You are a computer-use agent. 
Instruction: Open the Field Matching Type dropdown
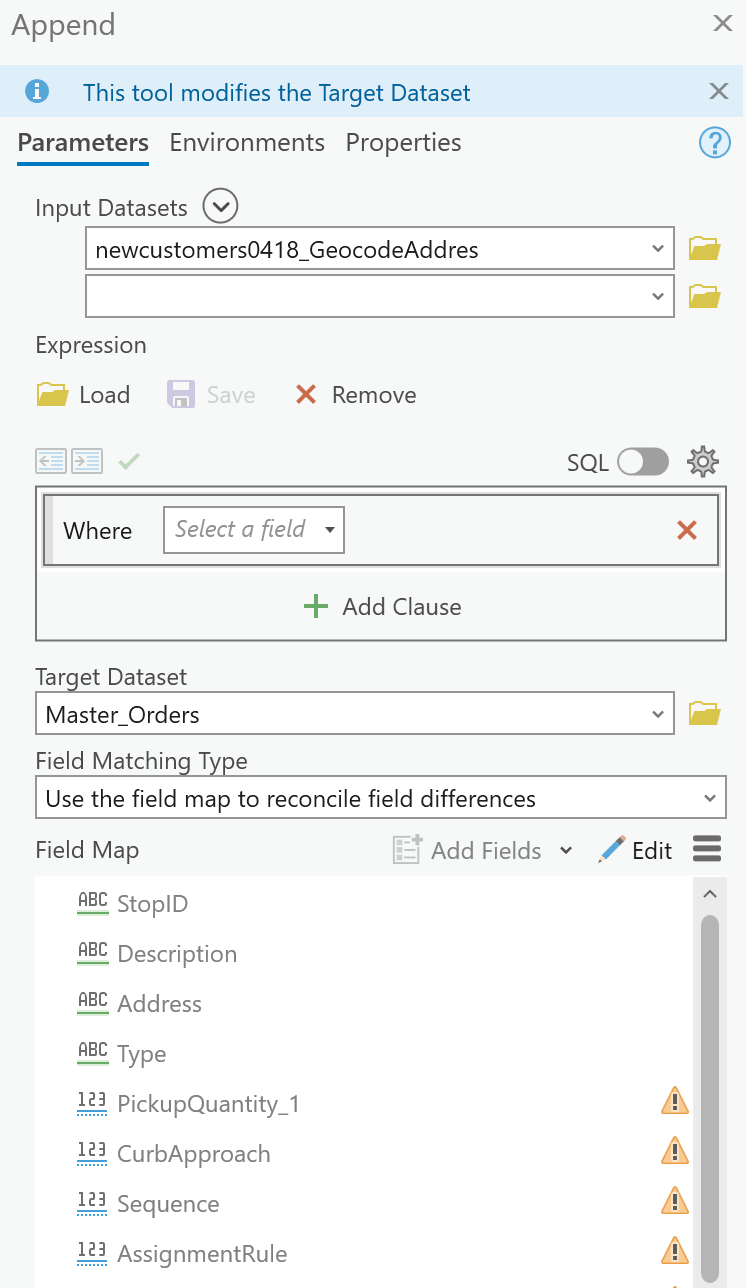[x=385, y=798]
